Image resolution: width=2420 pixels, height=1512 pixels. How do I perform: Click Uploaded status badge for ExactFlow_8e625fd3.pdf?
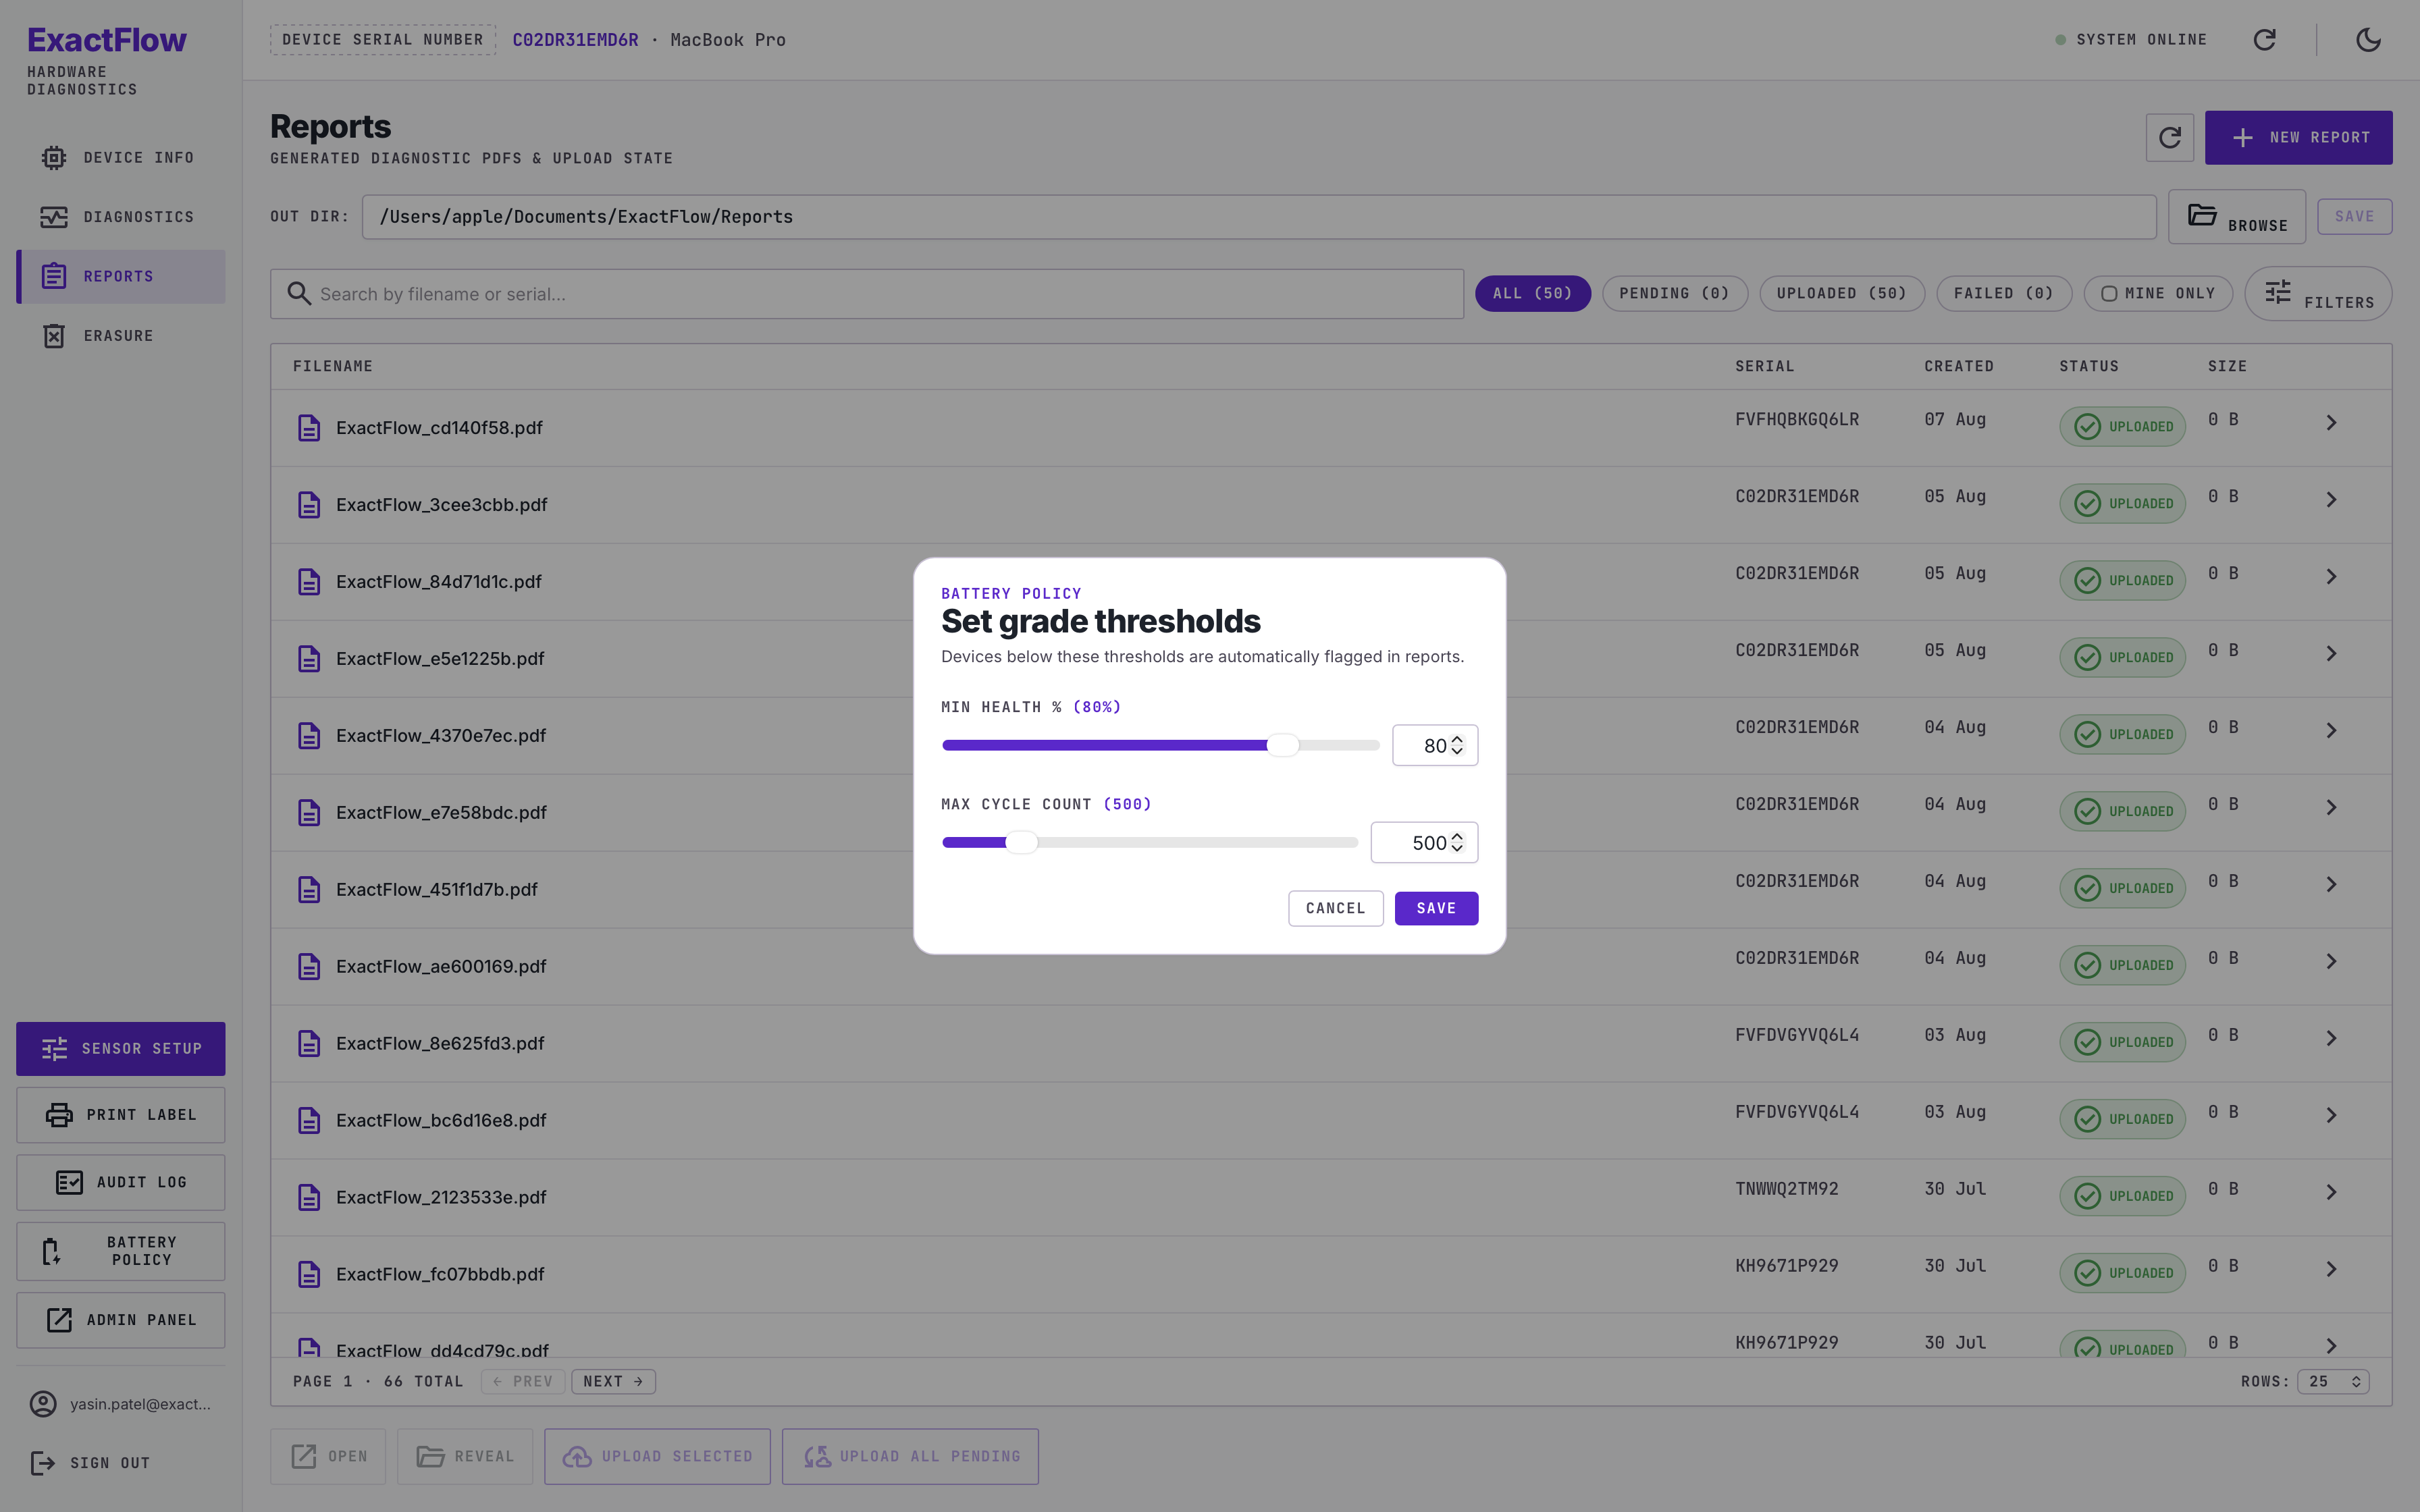click(x=2122, y=1043)
